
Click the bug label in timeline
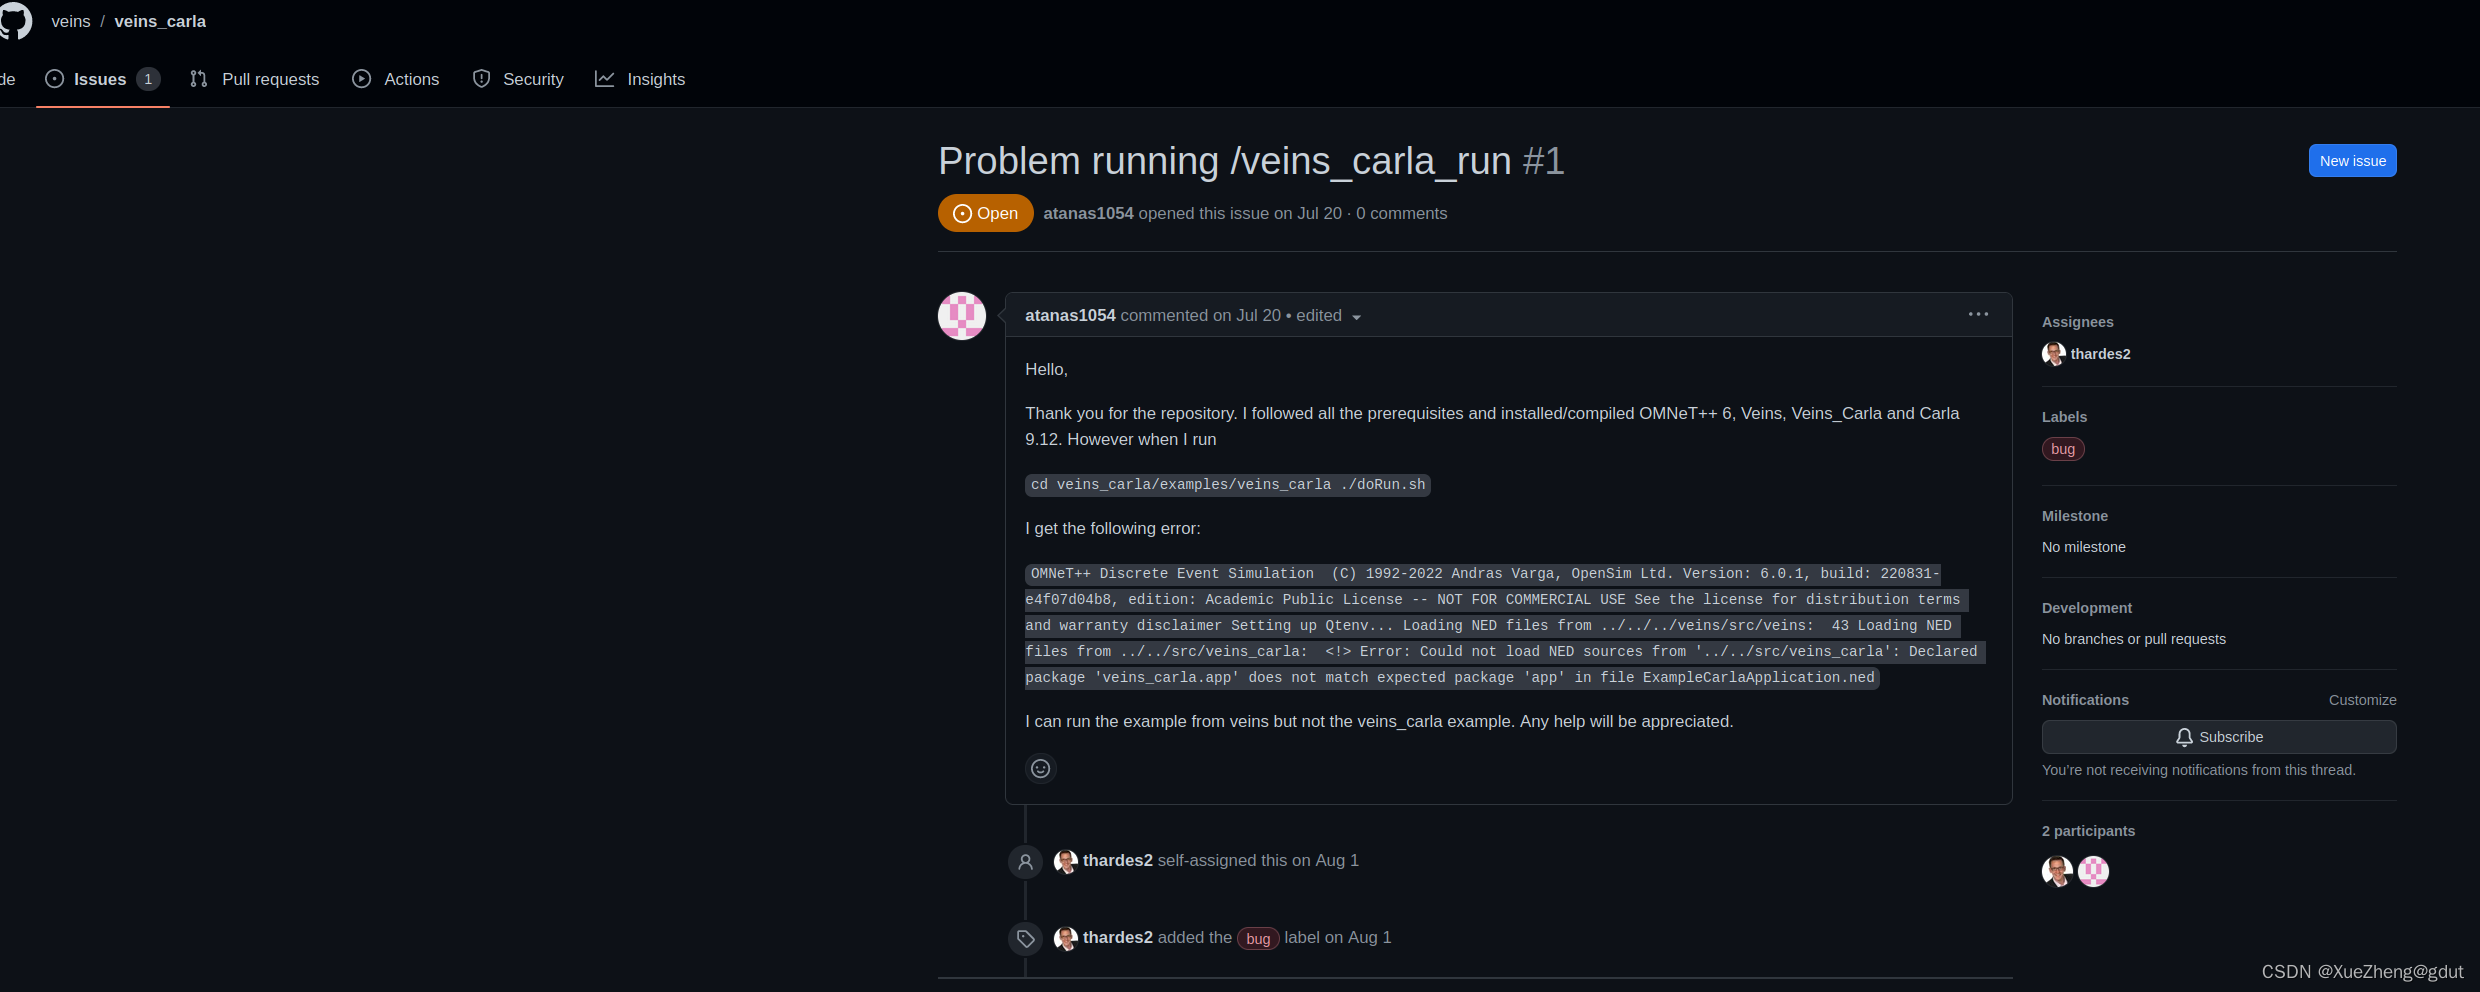pos(1258,939)
